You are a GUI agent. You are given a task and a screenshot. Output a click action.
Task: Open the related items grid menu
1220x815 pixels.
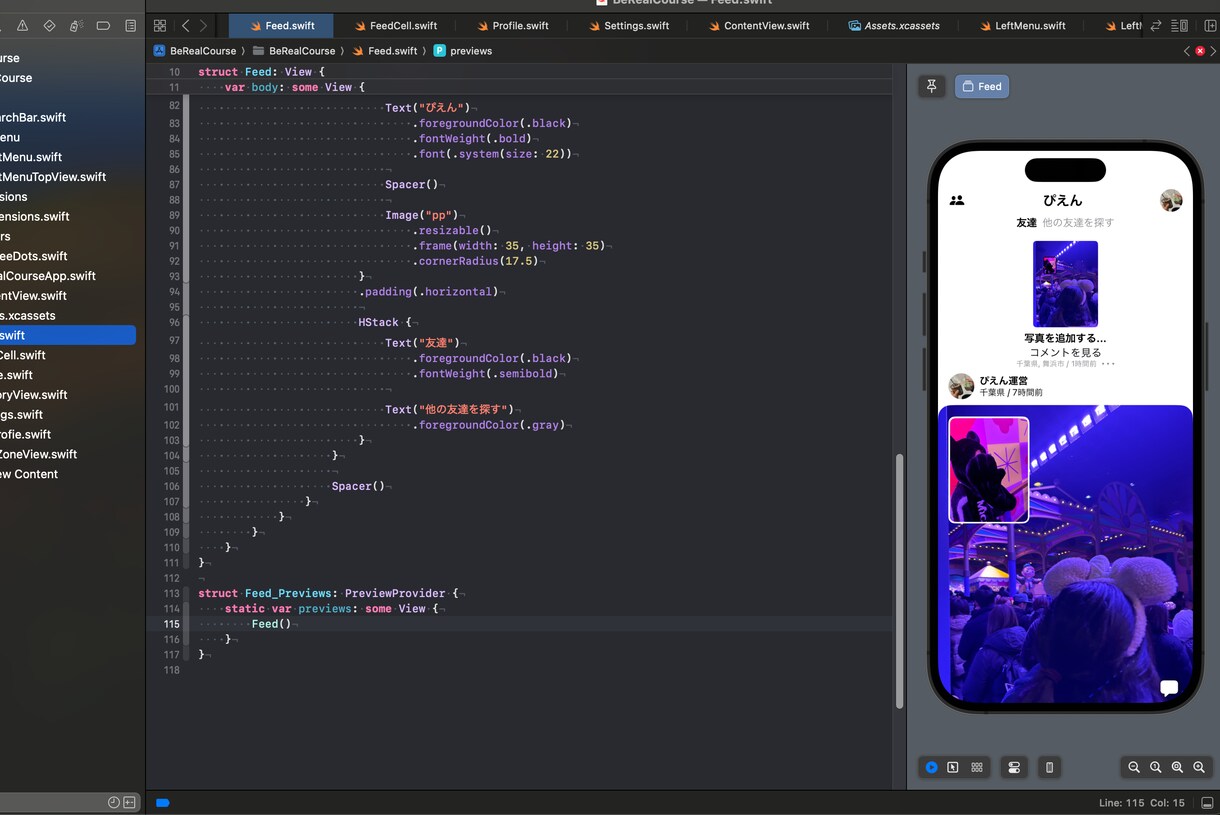pyautogui.click(x=160, y=26)
